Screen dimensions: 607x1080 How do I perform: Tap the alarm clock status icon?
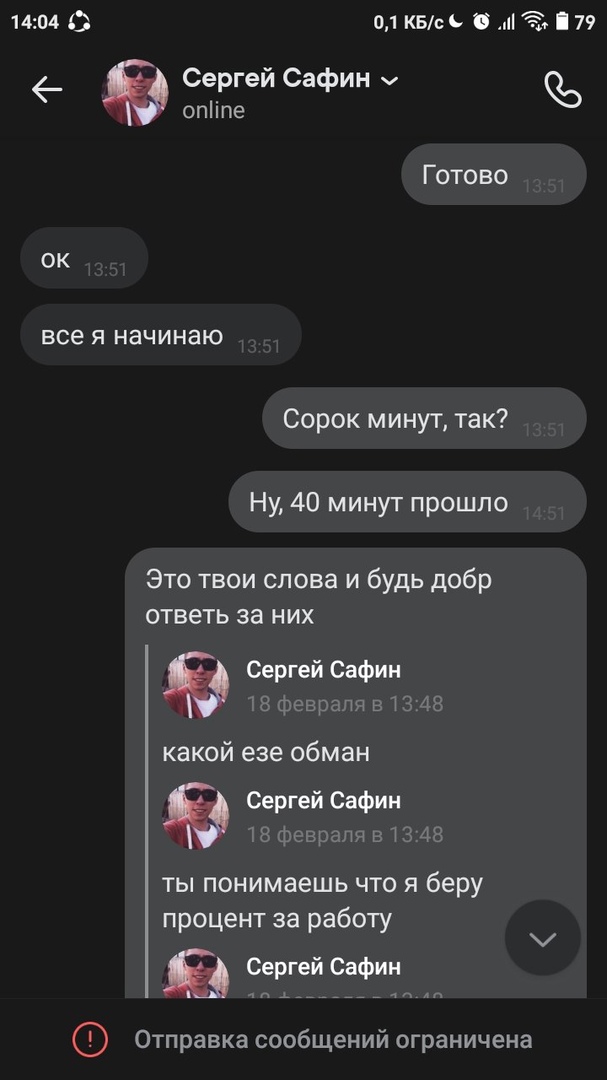point(481,22)
